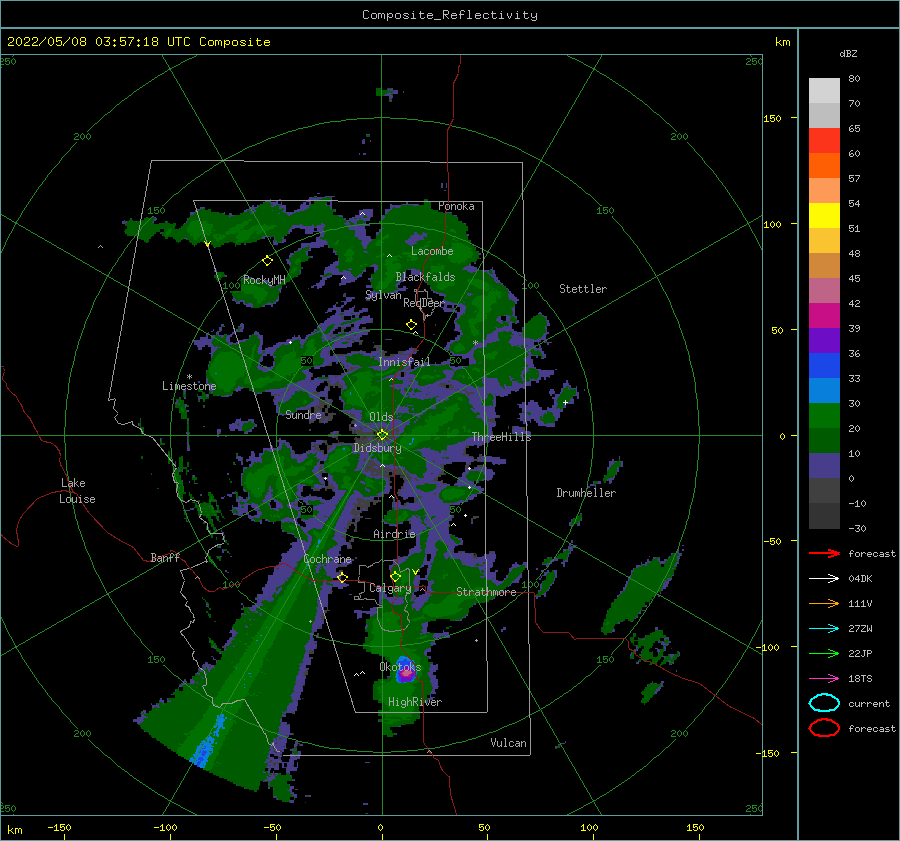This screenshot has height=841, width=900.
Task: Click the orange 111V arrow in legend
Action: 824,603
